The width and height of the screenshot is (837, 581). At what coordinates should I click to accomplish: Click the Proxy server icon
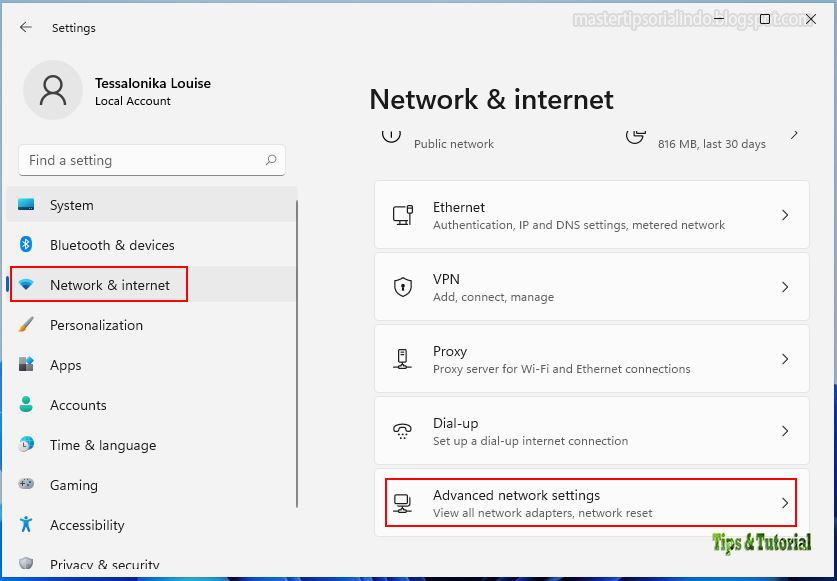(403, 359)
